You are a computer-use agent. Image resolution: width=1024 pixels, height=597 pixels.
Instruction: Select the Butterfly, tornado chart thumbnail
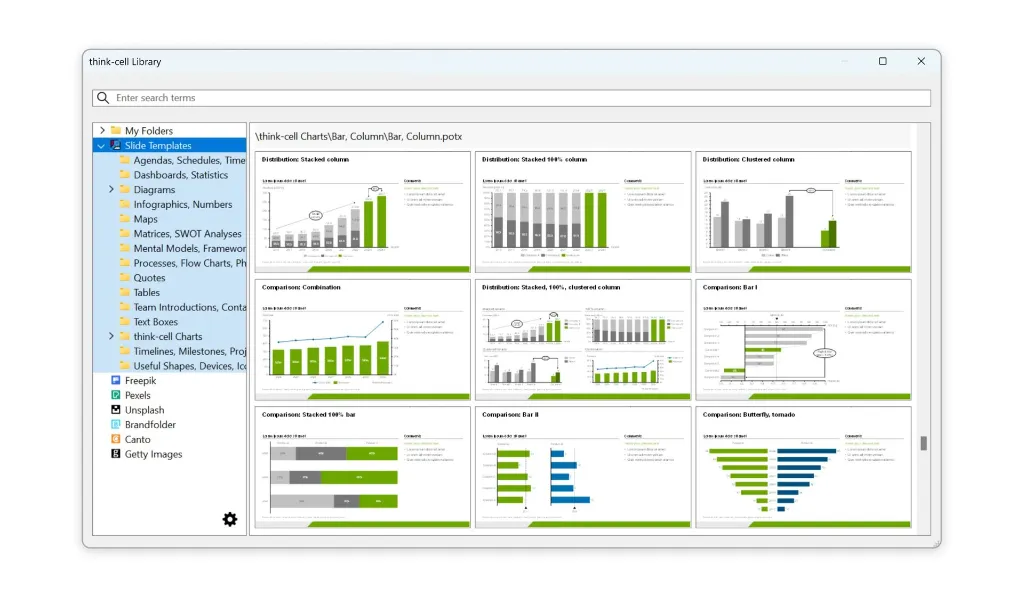(803, 467)
